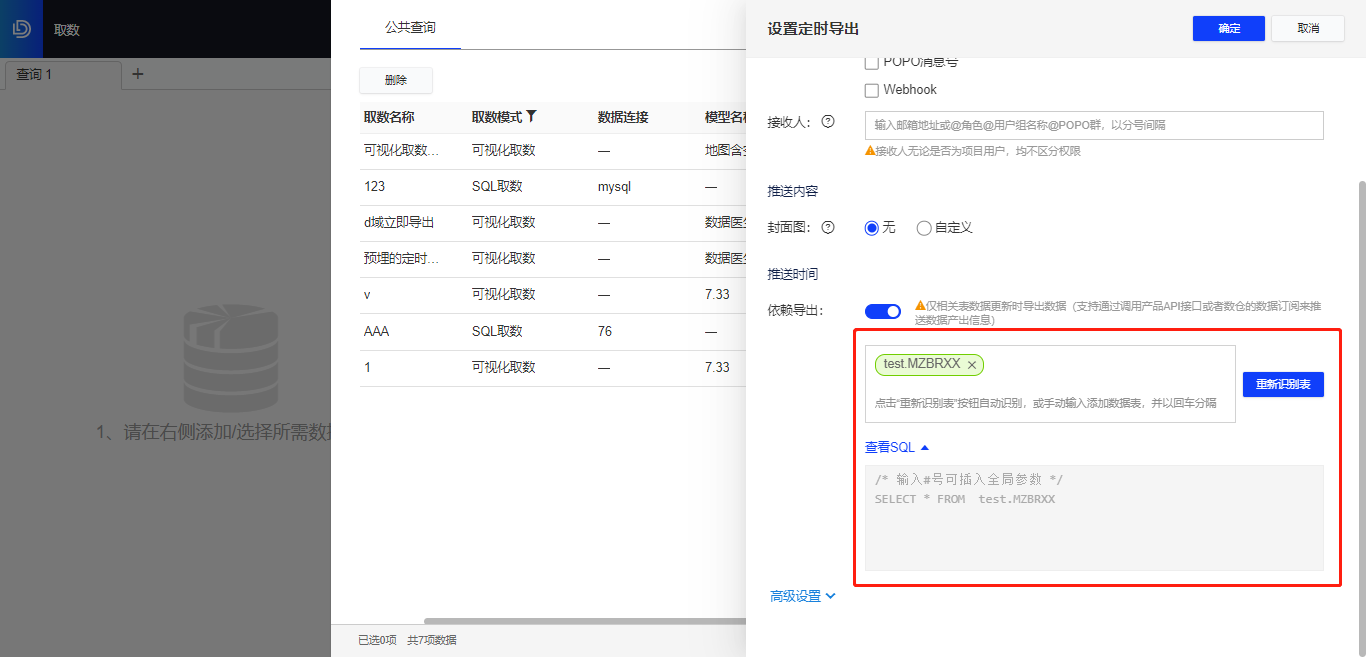Disable the 依赖导出 toggle switch

pos(883,311)
